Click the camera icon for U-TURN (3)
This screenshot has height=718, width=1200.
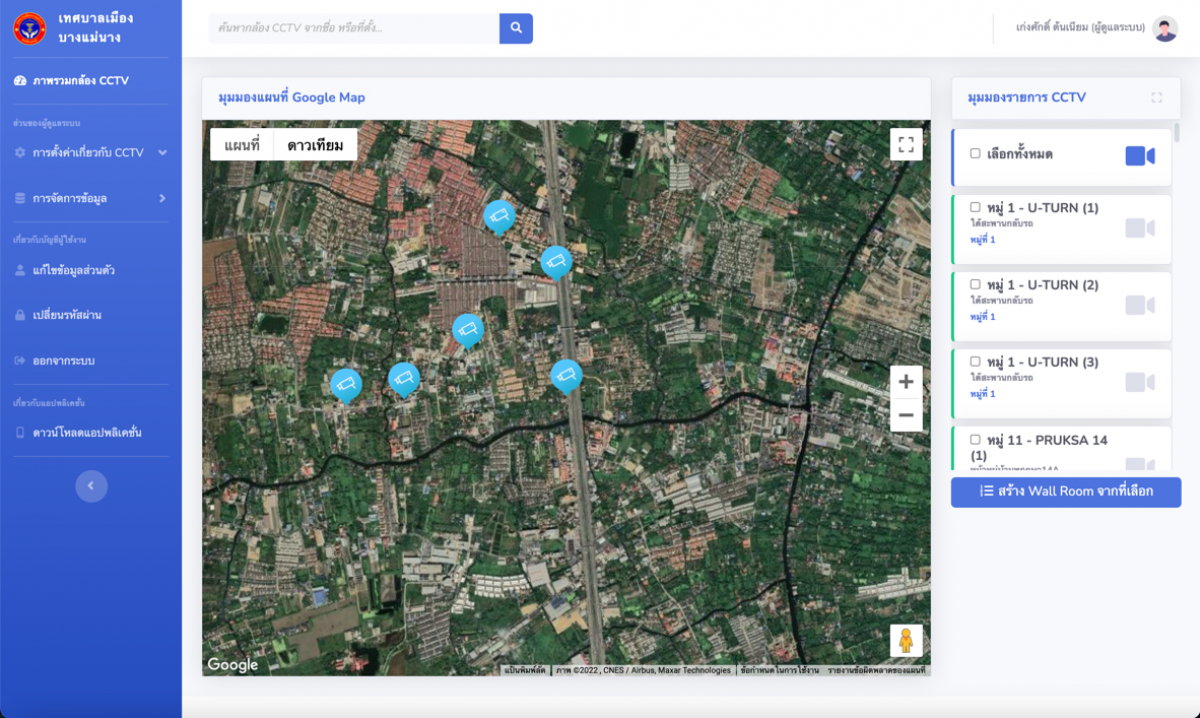pyautogui.click(x=1140, y=382)
